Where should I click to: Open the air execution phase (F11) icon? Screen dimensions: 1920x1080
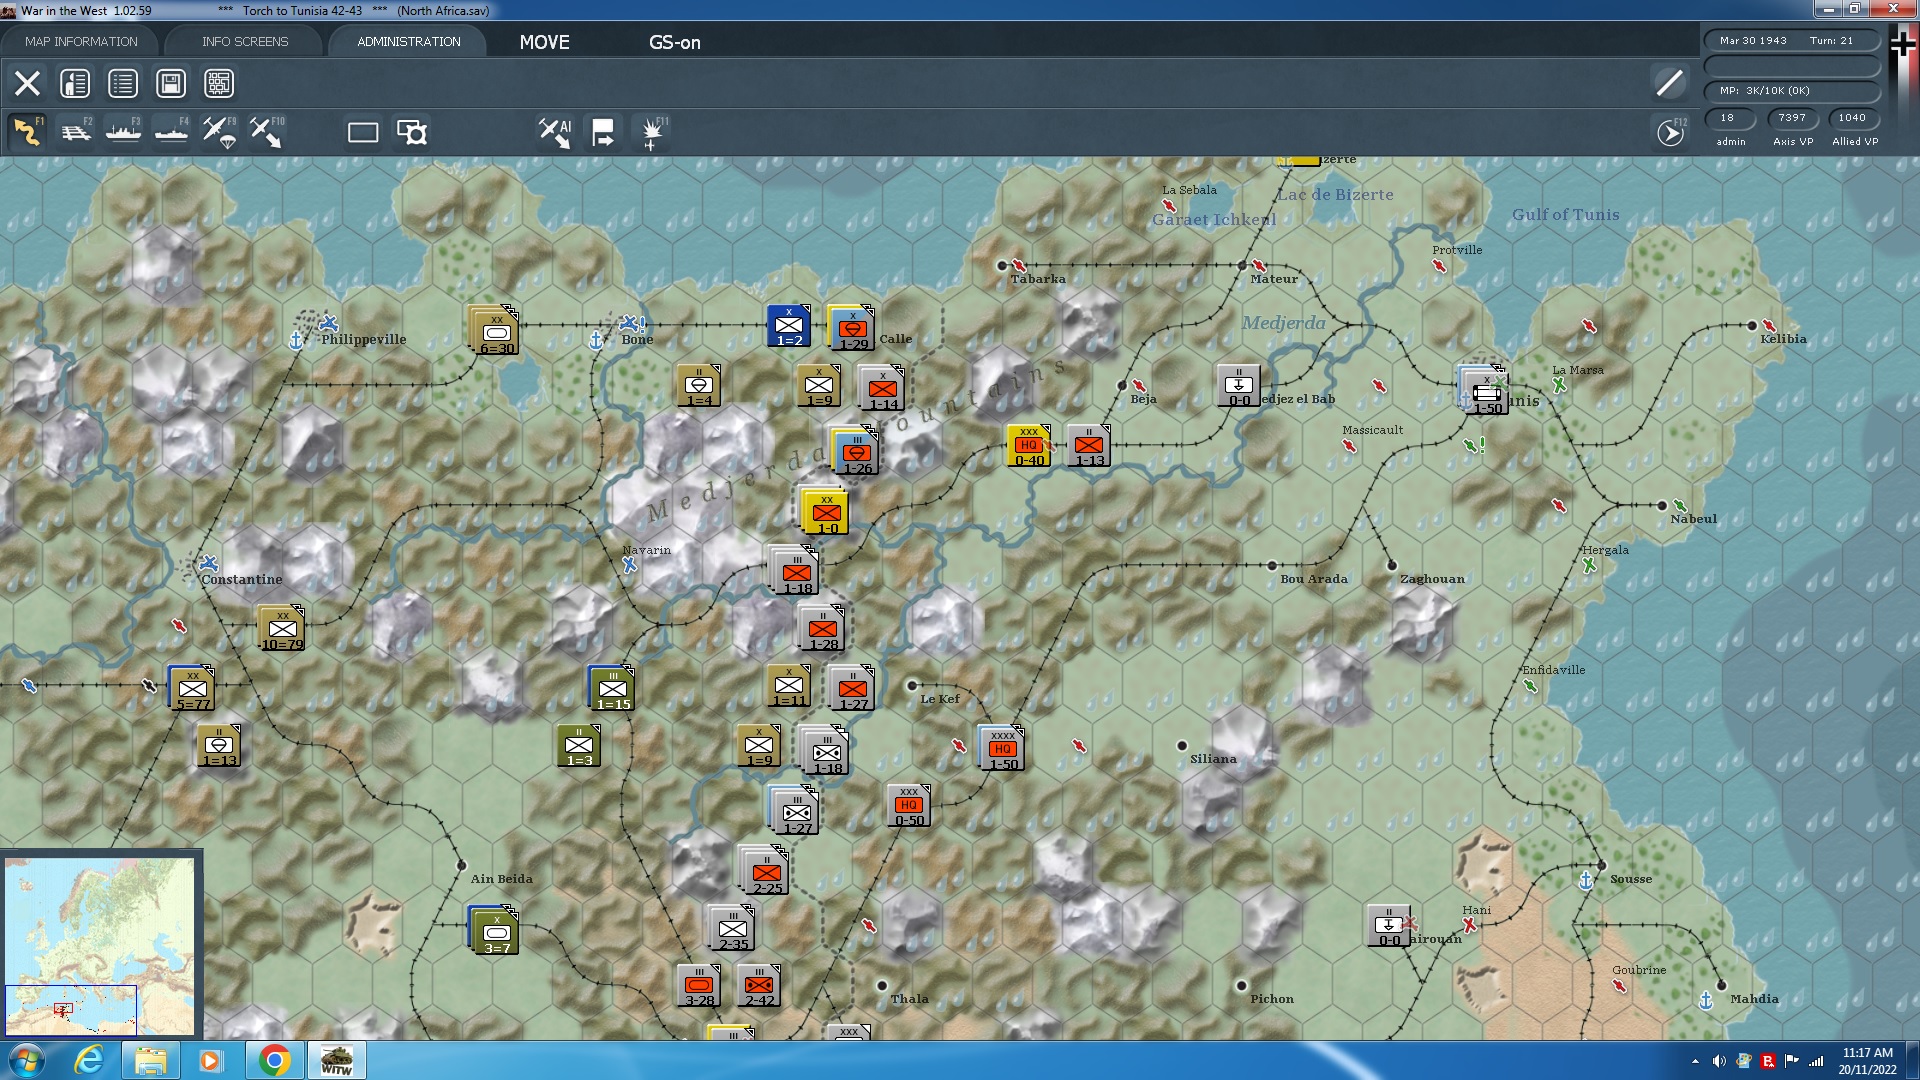coord(652,132)
